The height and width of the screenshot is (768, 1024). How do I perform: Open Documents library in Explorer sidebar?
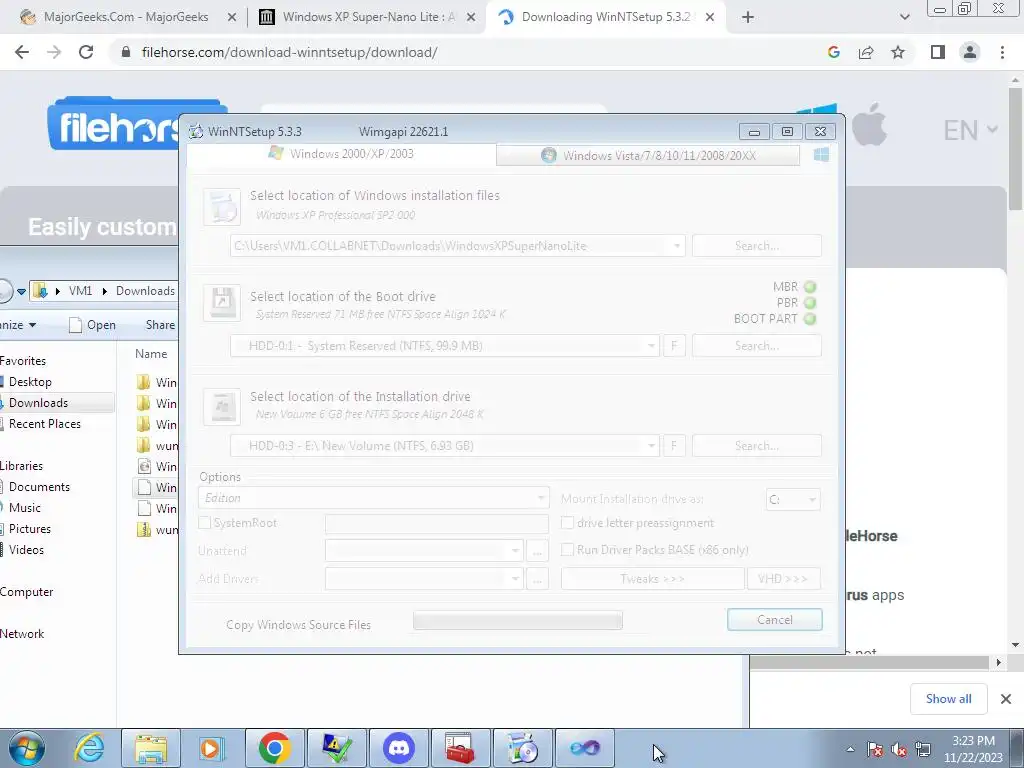(x=39, y=487)
